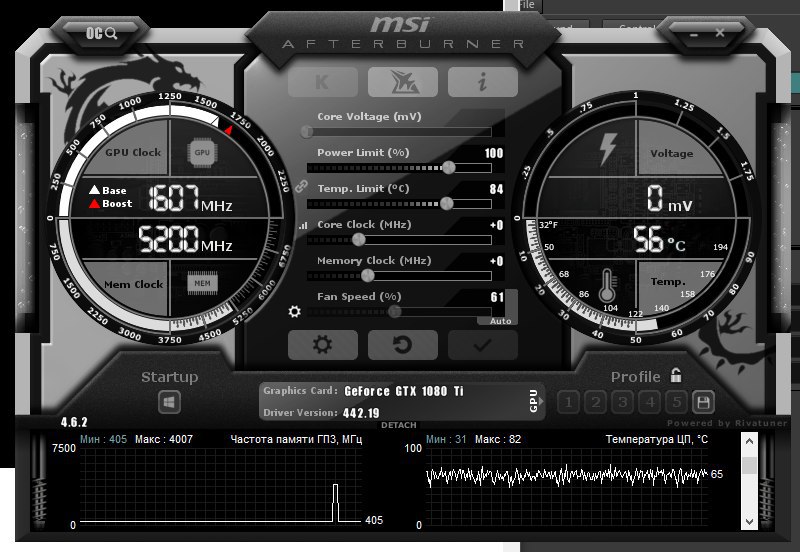Click the DETACH monitor label
800x552 pixels.
398,425
